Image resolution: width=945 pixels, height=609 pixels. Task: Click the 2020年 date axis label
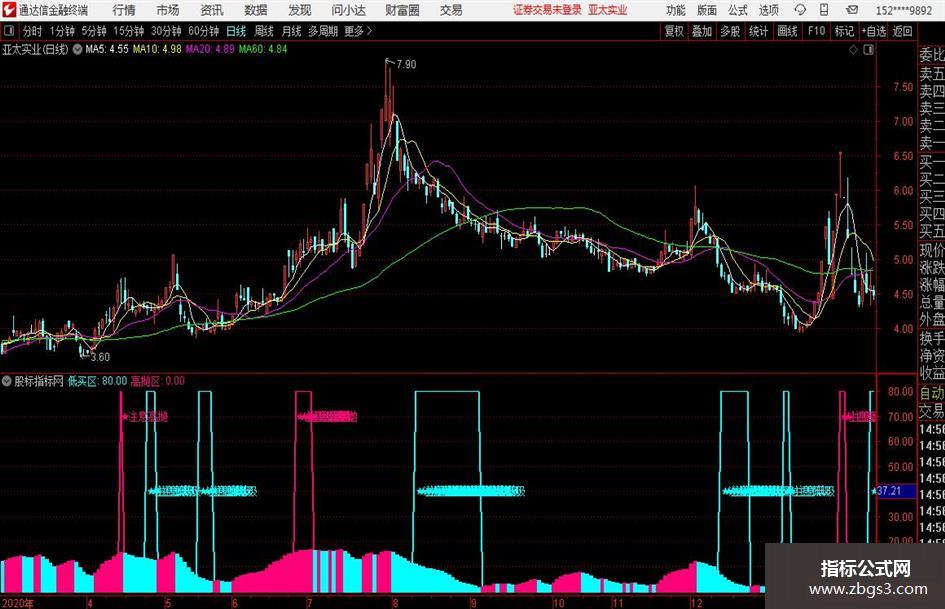coord(17,603)
